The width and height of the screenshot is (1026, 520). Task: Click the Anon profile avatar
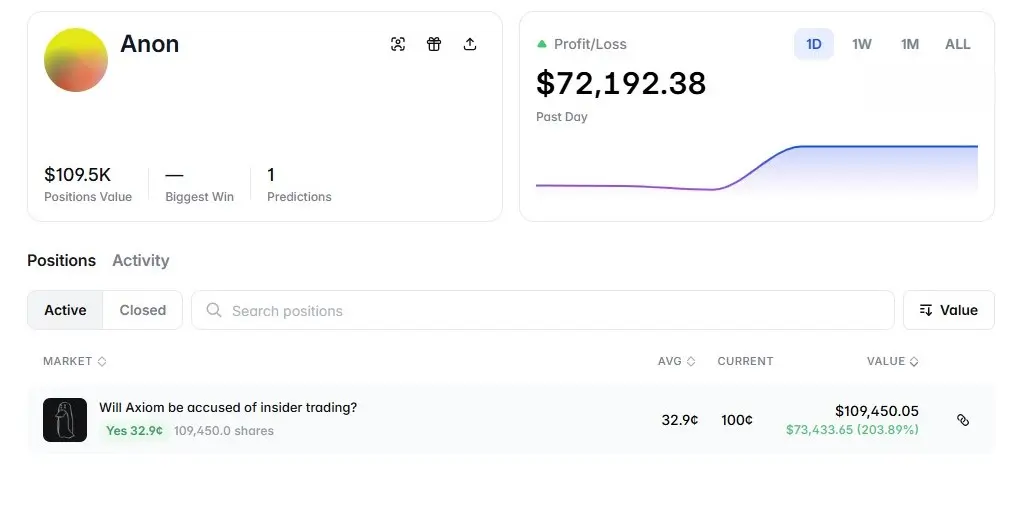[x=76, y=60]
